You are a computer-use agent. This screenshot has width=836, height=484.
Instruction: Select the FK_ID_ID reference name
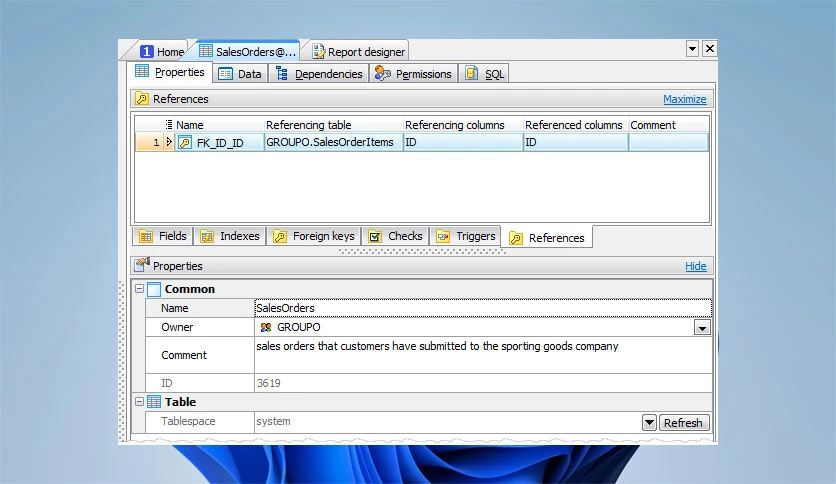[x=220, y=143]
